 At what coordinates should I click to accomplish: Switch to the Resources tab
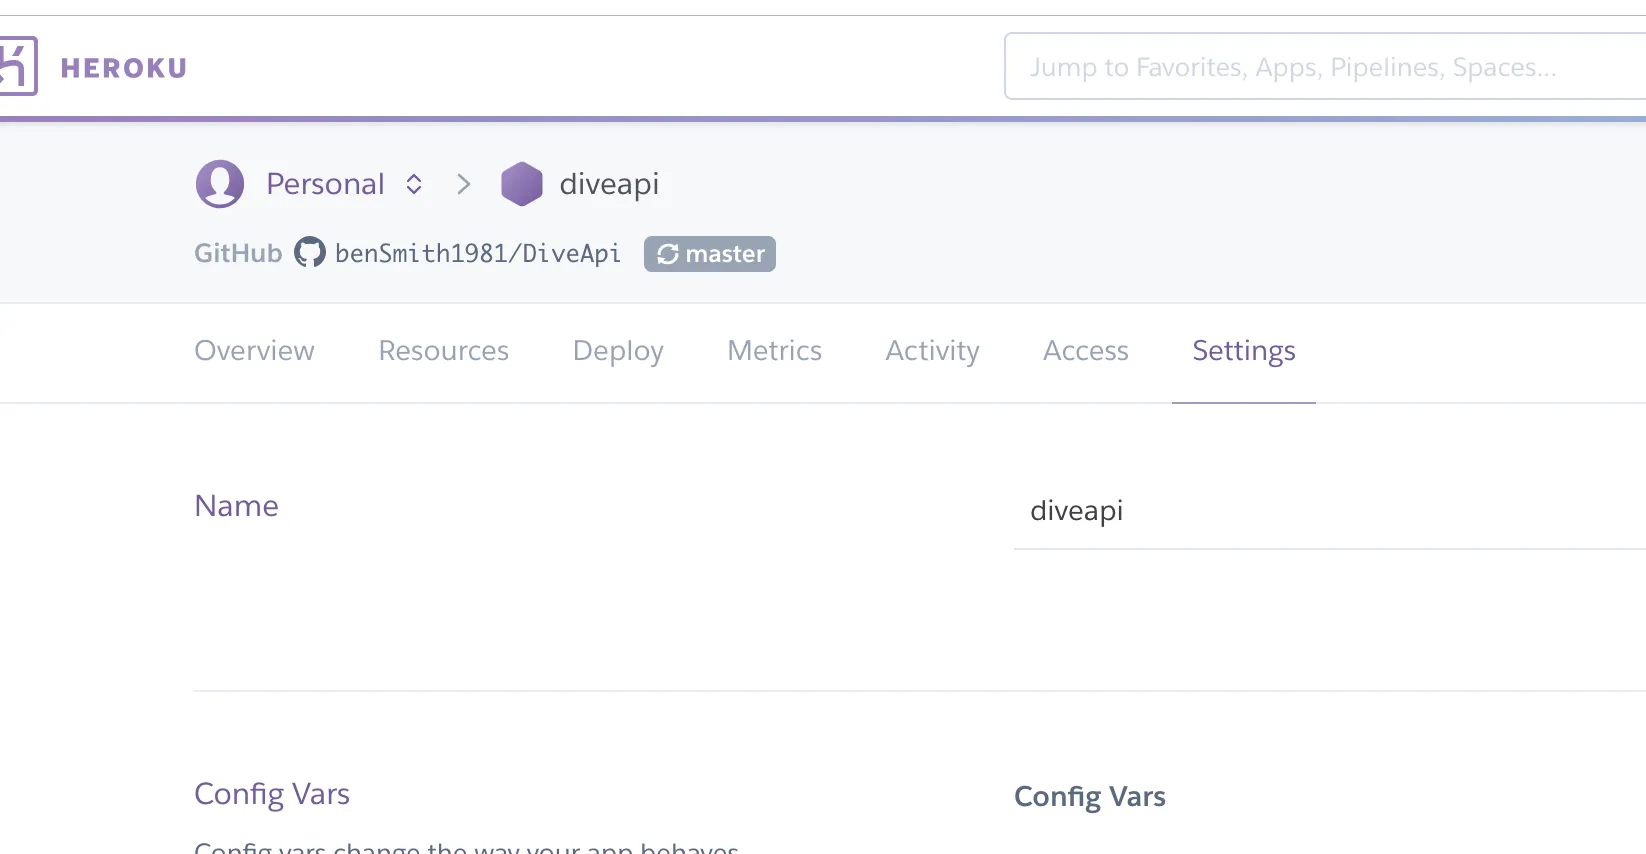pyautogui.click(x=444, y=351)
